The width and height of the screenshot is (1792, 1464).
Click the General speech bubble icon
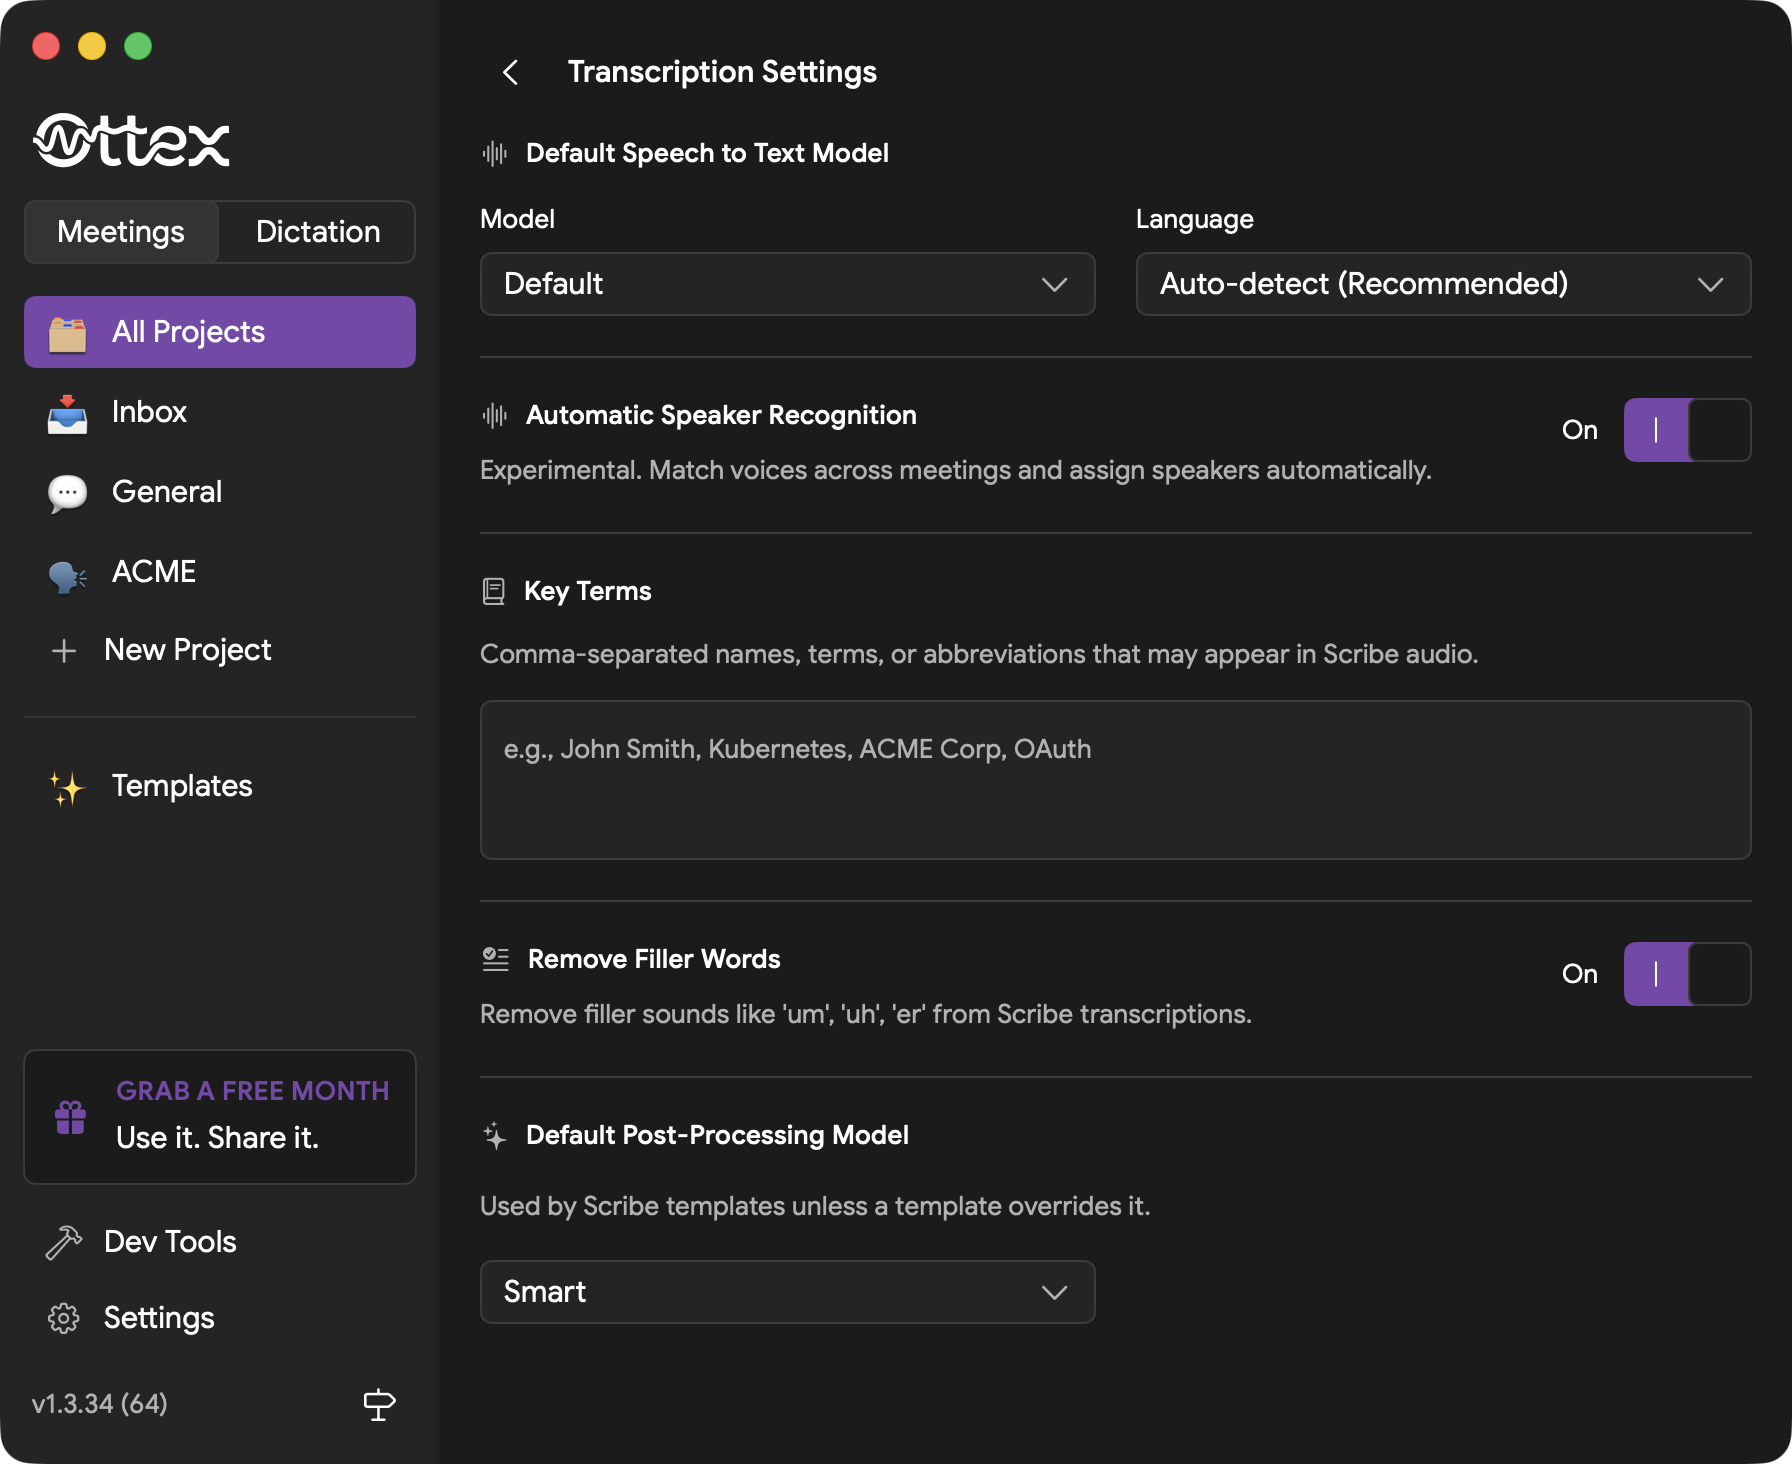pos(68,493)
